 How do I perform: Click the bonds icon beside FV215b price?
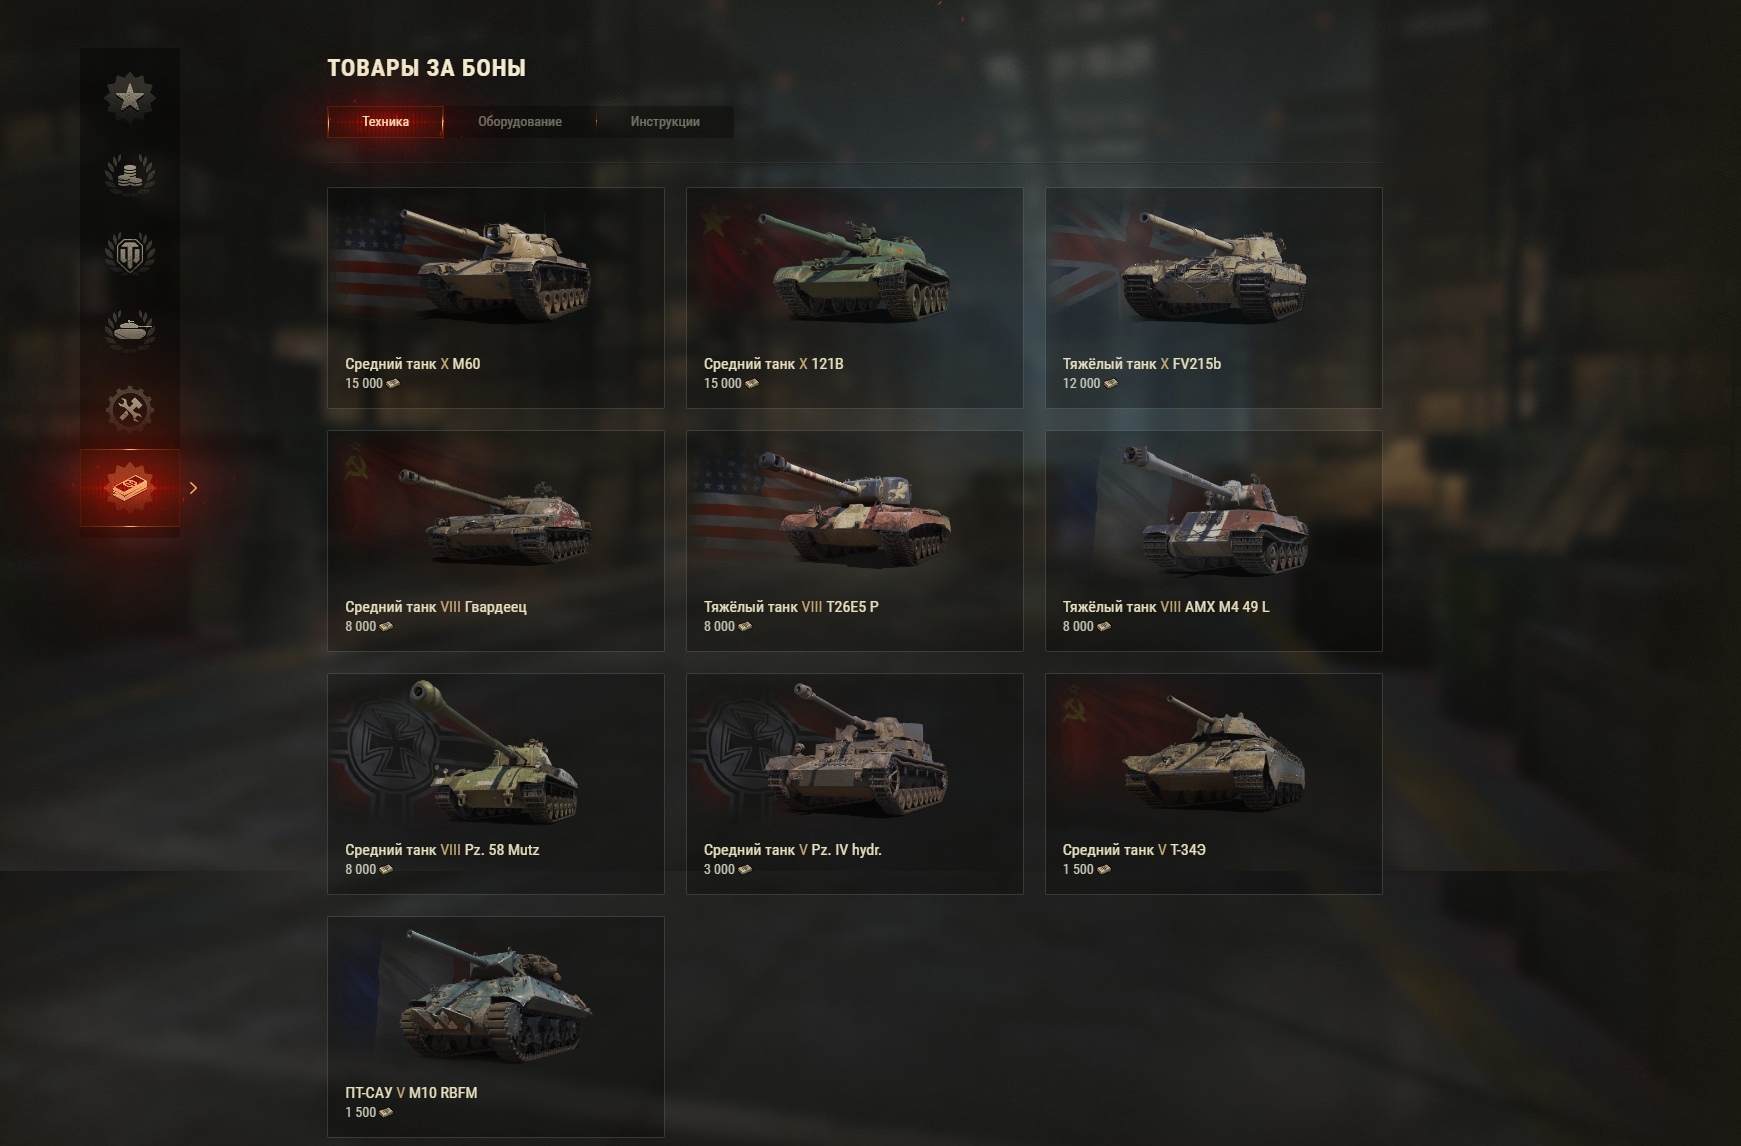(x=1110, y=384)
